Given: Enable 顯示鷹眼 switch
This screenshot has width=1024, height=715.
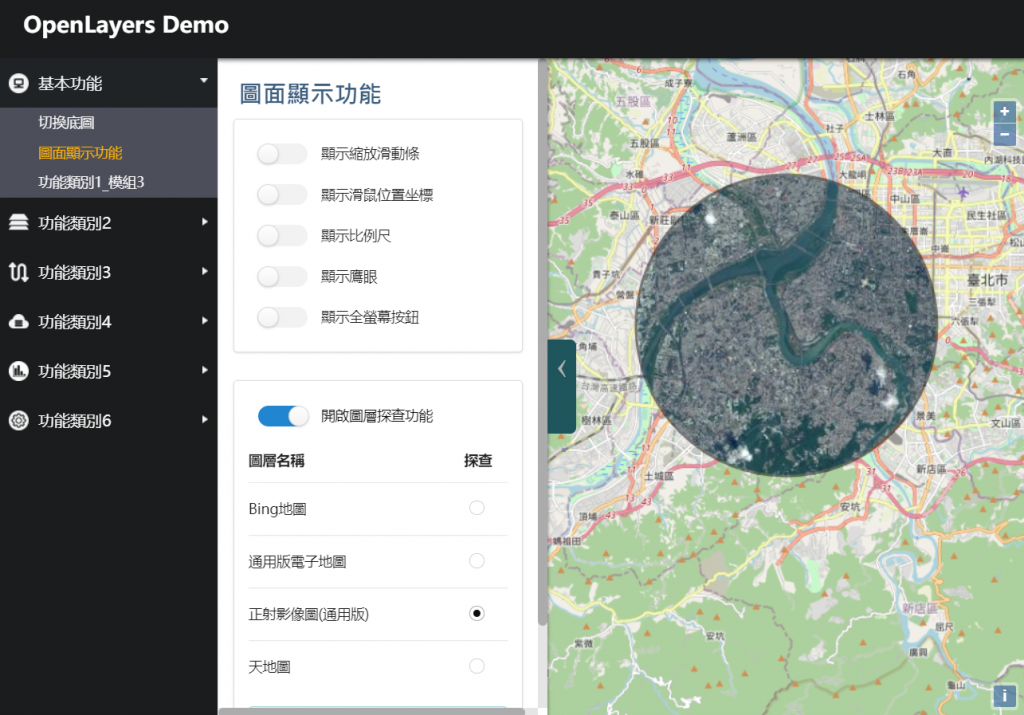Looking at the screenshot, I should [281, 277].
